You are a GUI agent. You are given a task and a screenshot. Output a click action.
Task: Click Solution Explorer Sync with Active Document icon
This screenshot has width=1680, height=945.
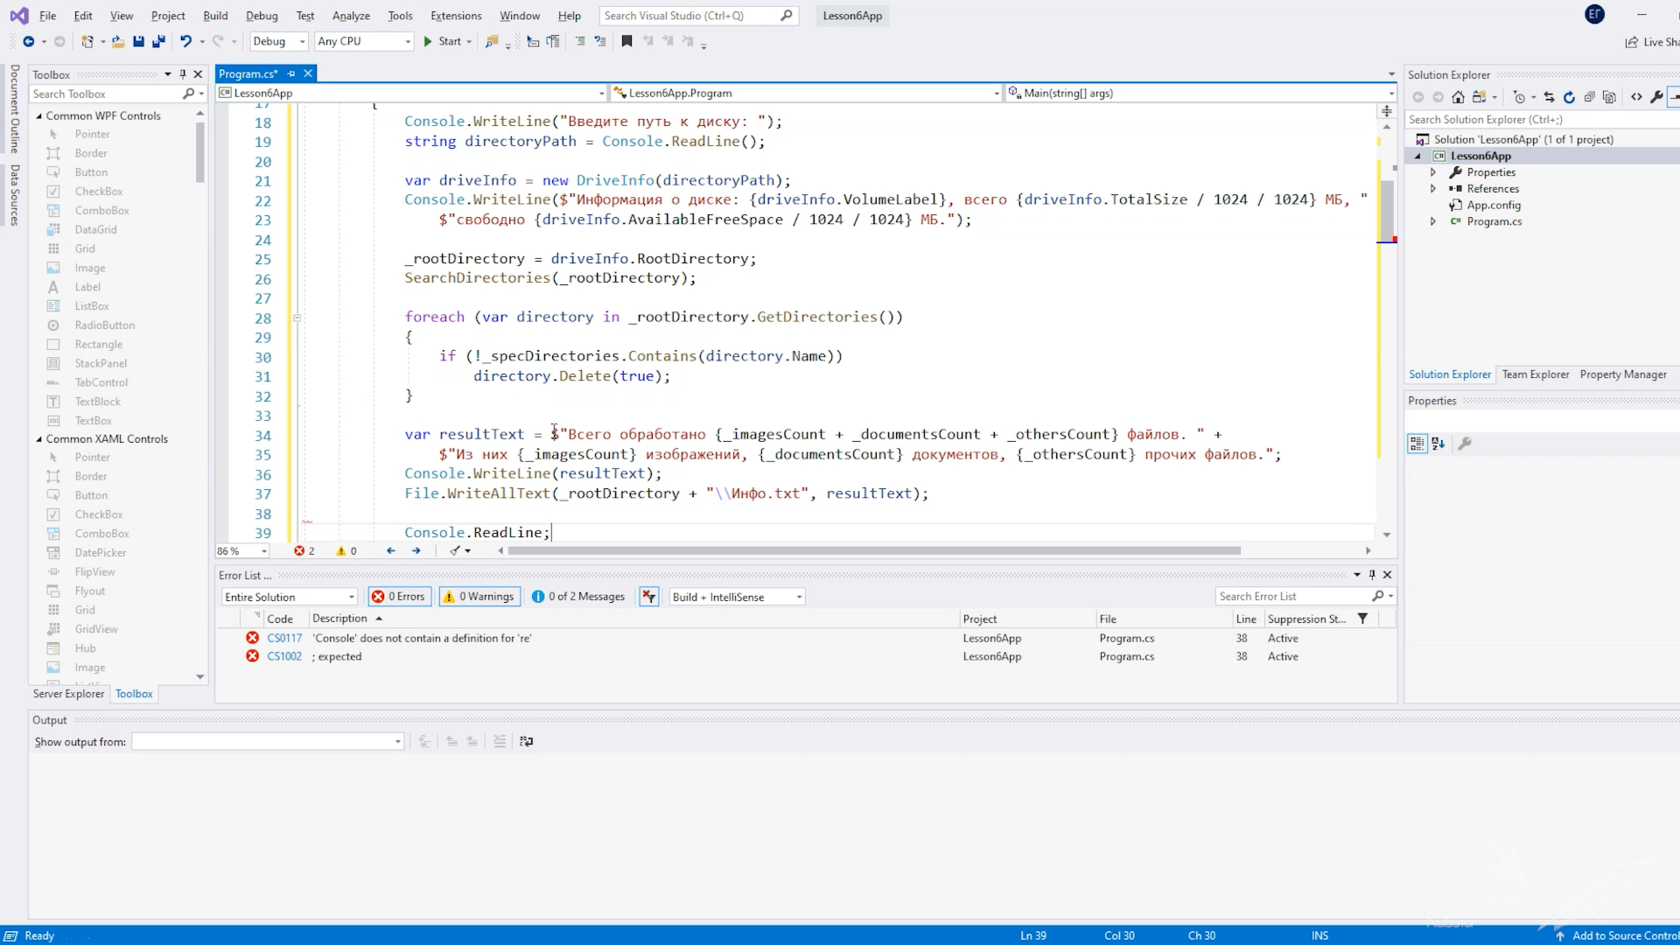(x=1549, y=97)
